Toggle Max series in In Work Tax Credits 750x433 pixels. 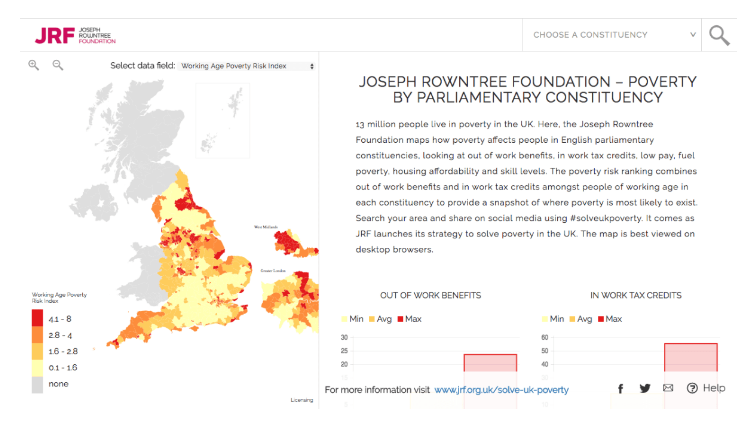pos(613,319)
